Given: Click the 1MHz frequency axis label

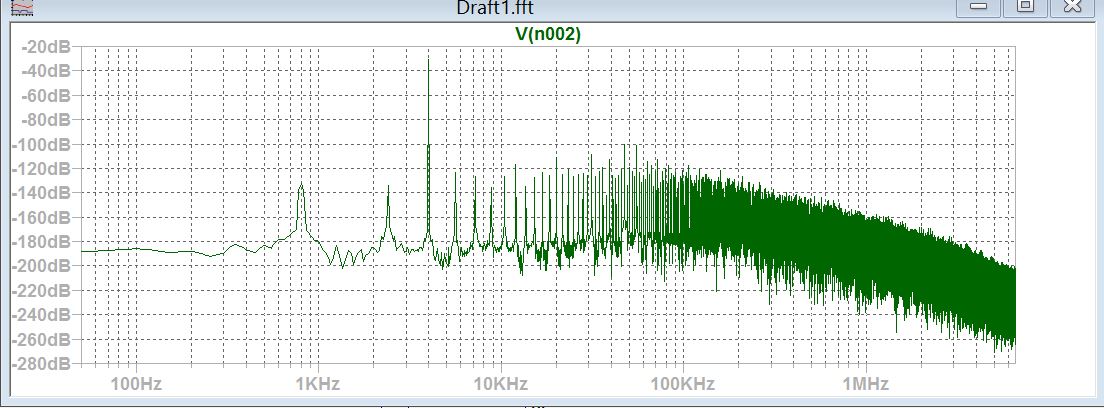Looking at the screenshot, I should [865, 384].
